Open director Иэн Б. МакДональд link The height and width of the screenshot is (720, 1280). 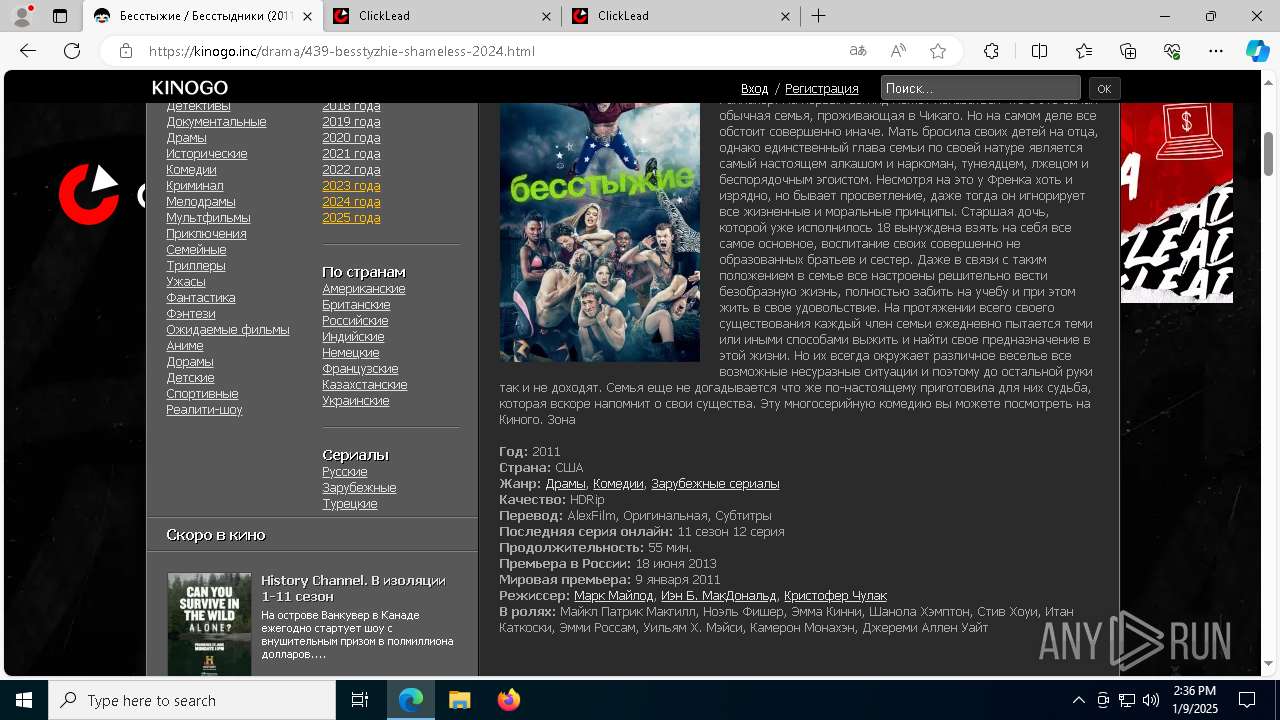click(719, 596)
